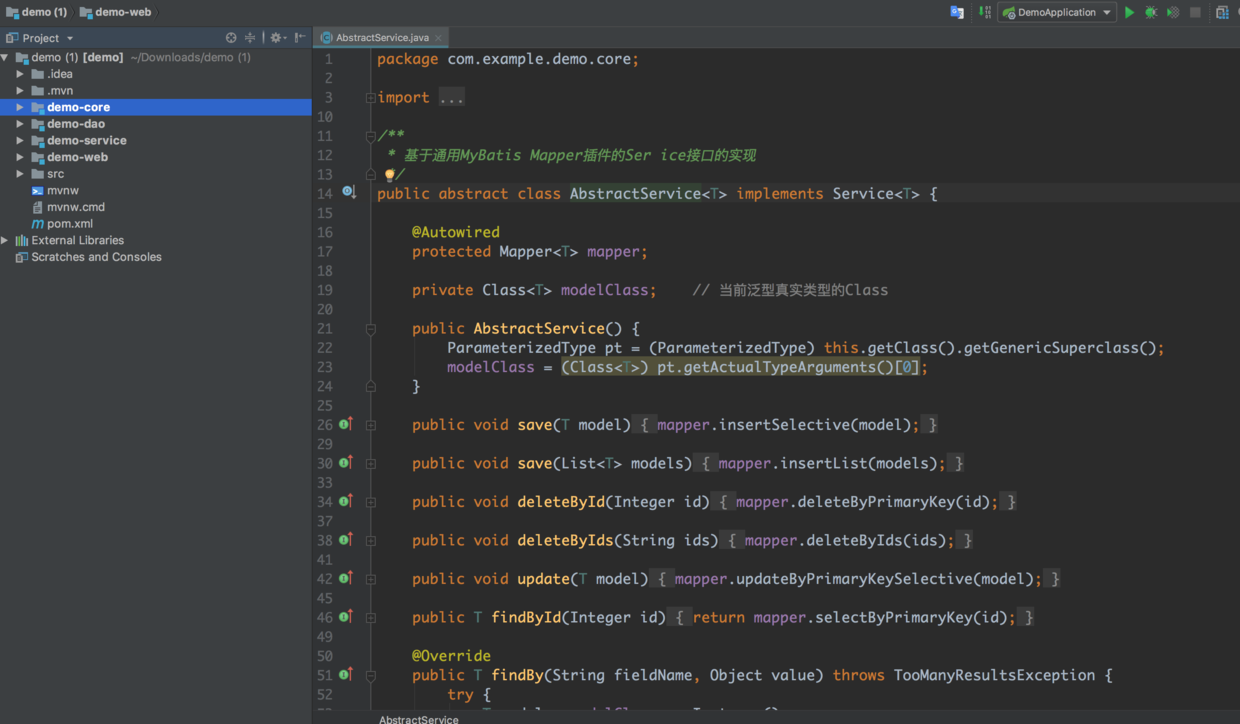Click demo-web in the navigation breadcrumb
The width and height of the screenshot is (1240, 724).
(122, 12)
